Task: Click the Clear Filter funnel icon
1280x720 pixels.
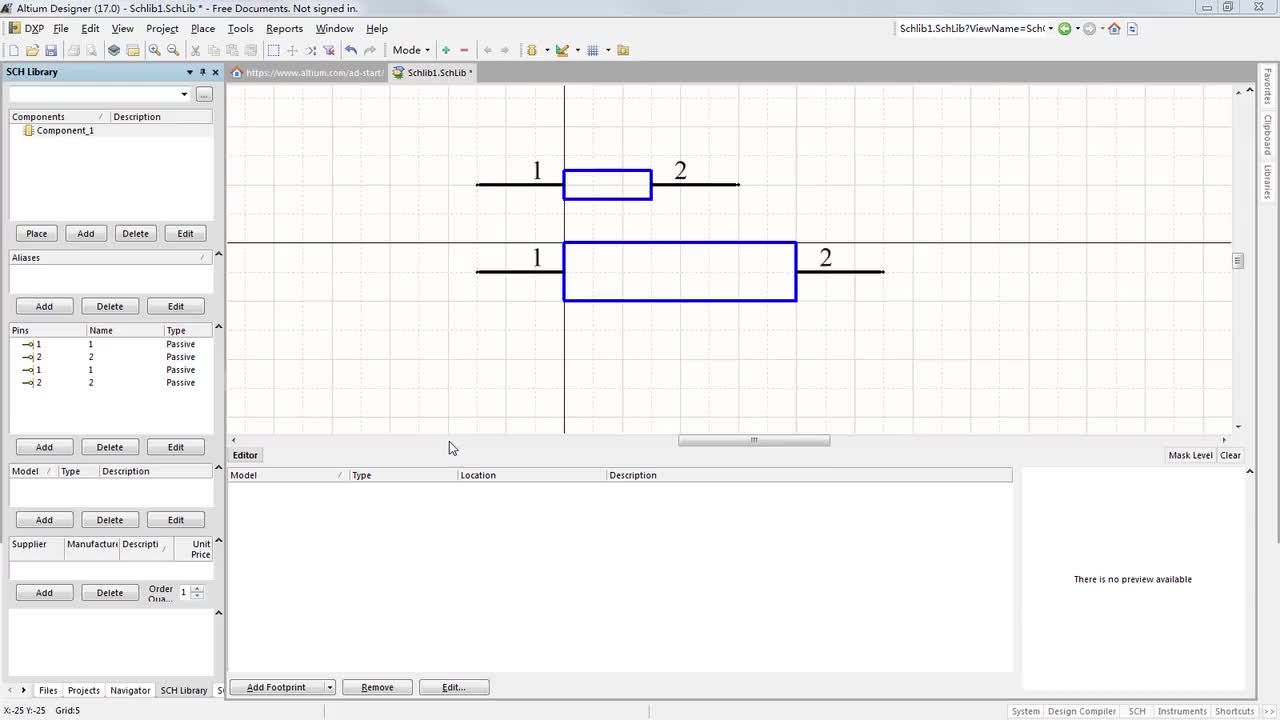Action: pos(328,50)
